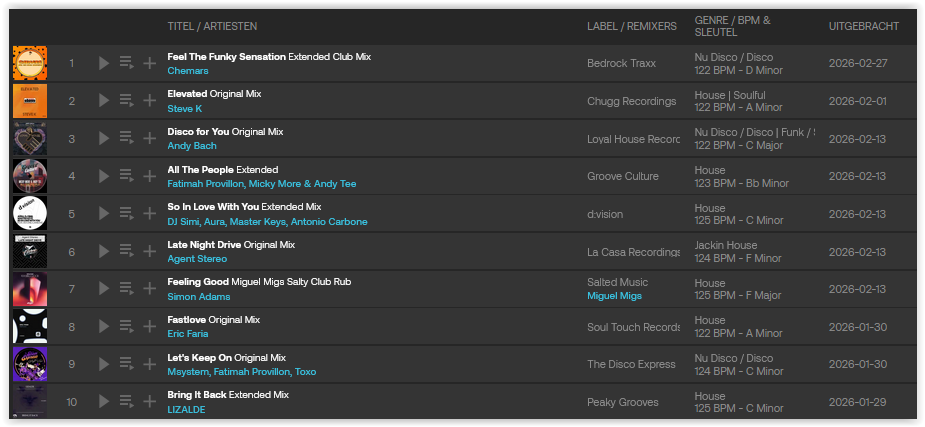Open the Bedrock Traxx label page
This screenshot has width=925, height=427.
point(621,64)
